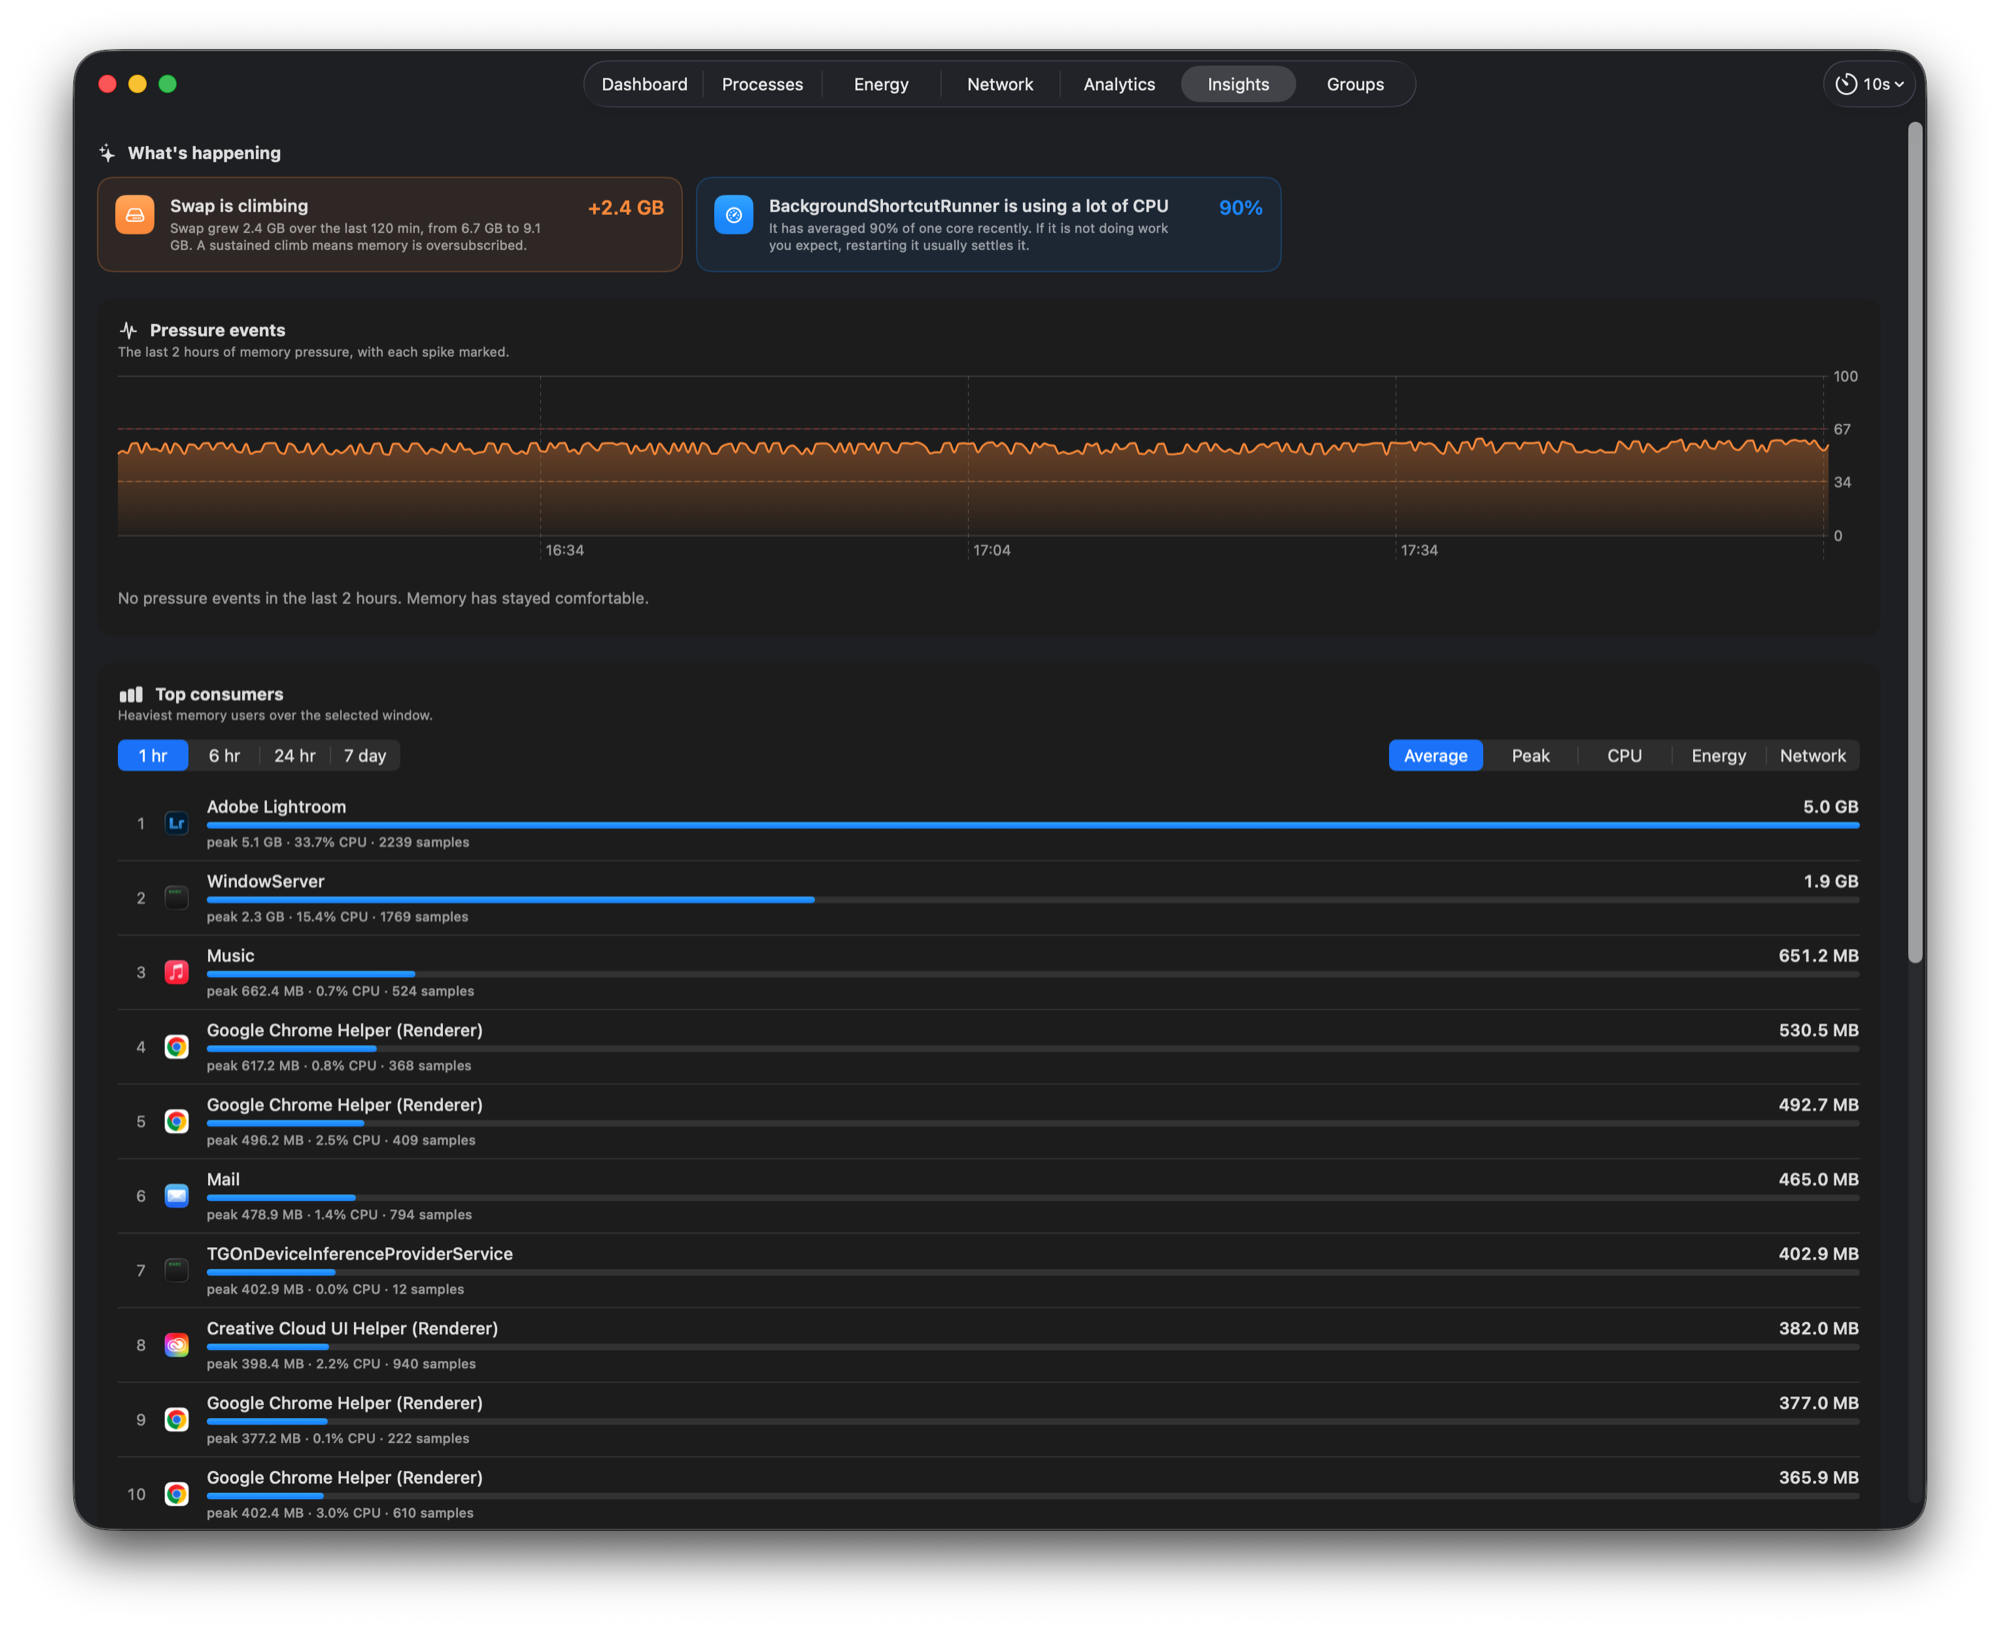Go to the Energy tab in top navigation

pyautogui.click(x=881, y=84)
